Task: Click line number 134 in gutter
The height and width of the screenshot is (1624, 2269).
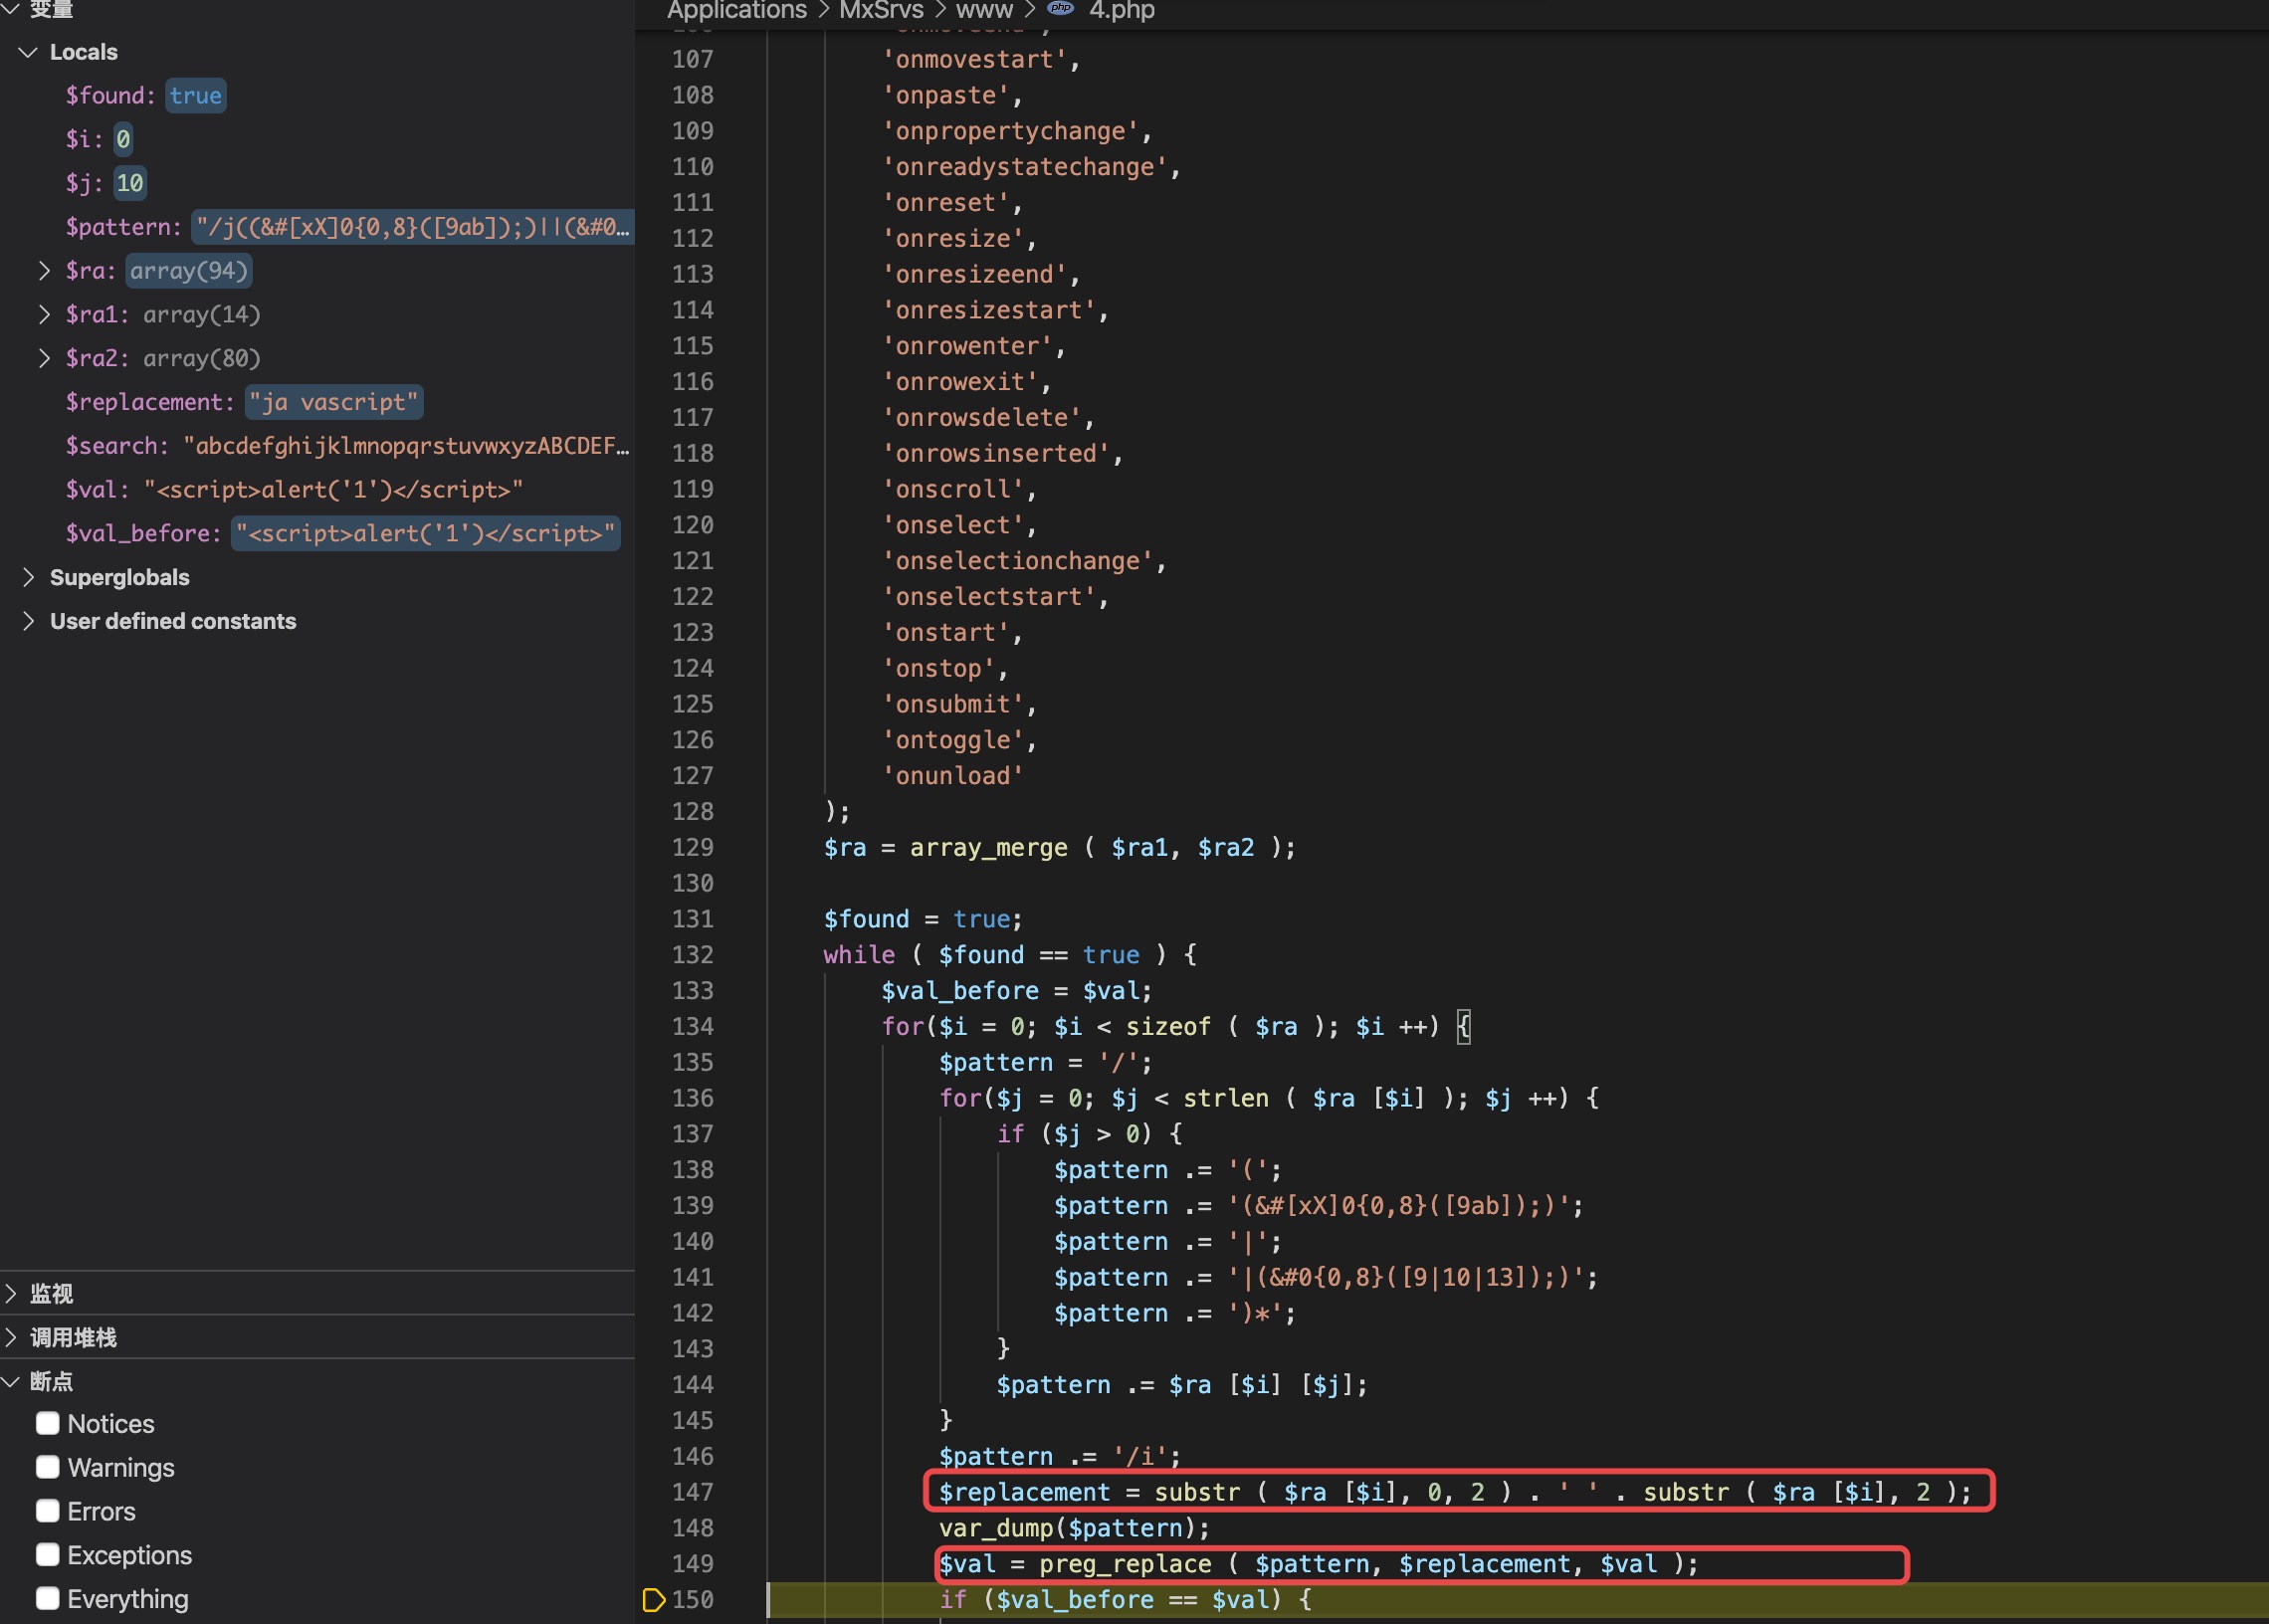Action: [692, 1027]
